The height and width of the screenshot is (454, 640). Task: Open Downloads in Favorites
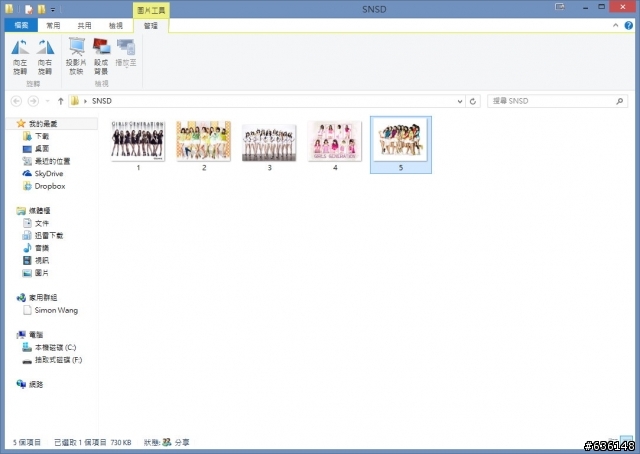click(x=42, y=136)
